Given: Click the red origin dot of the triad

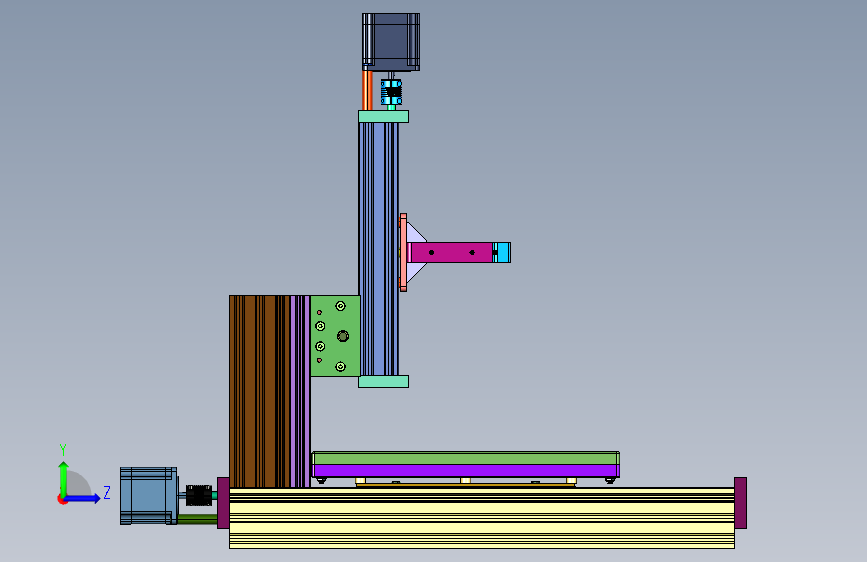Looking at the screenshot, I should tap(62, 499).
